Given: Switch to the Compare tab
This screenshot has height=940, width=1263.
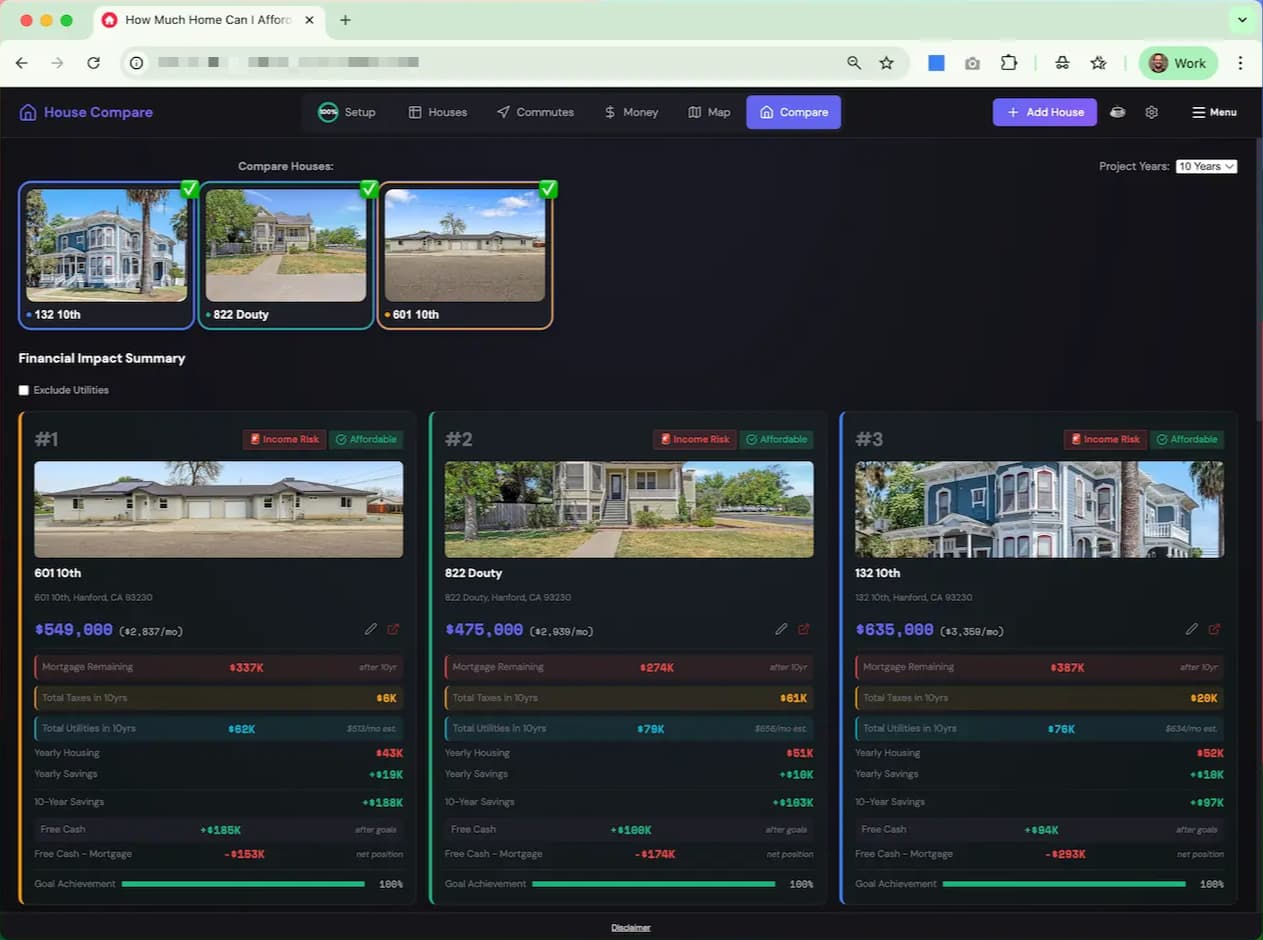Looking at the screenshot, I should [x=793, y=112].
